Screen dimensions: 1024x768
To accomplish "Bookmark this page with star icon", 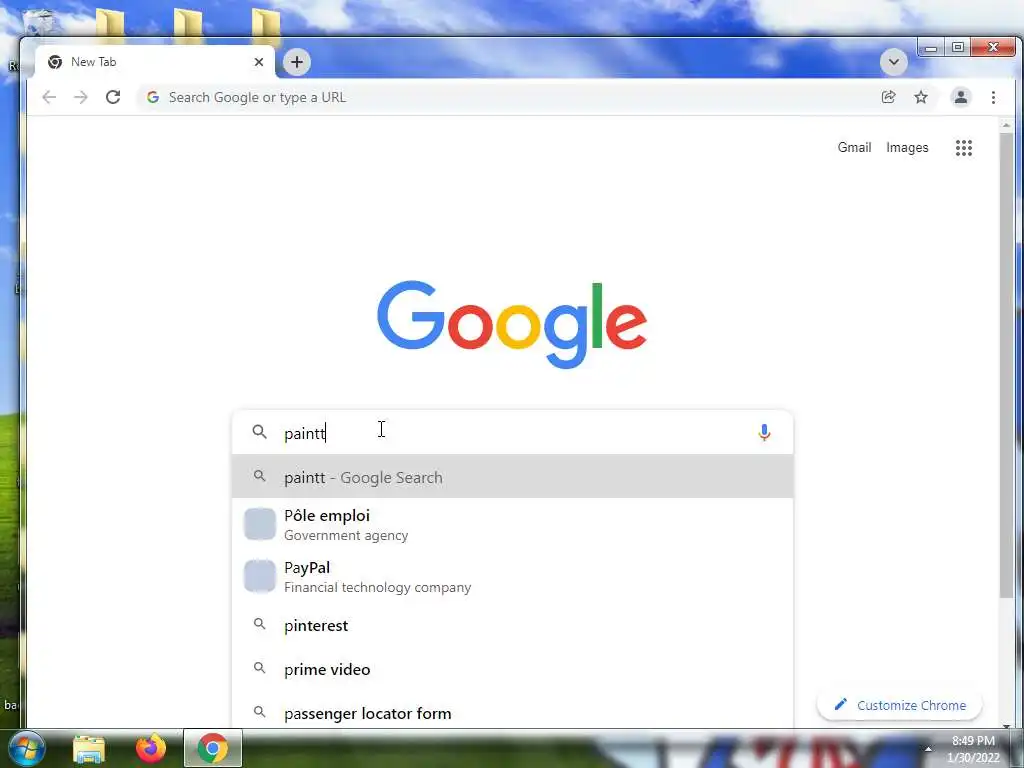I will click(921, 97).
